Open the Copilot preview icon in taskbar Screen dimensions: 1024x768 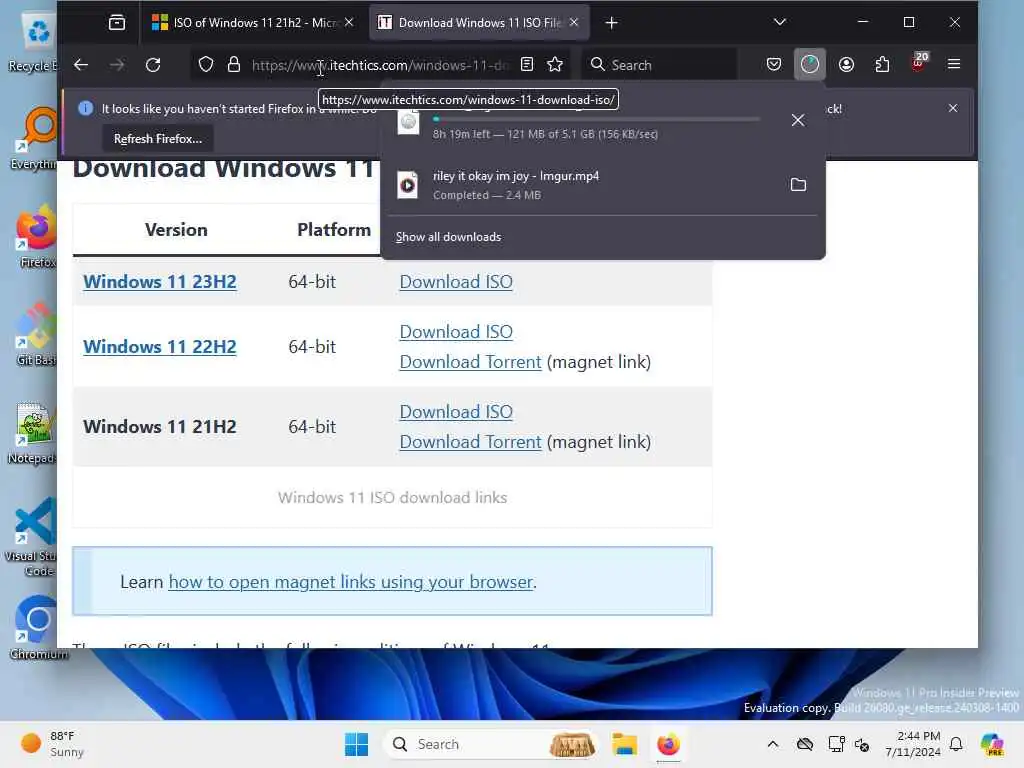(992, 744)
